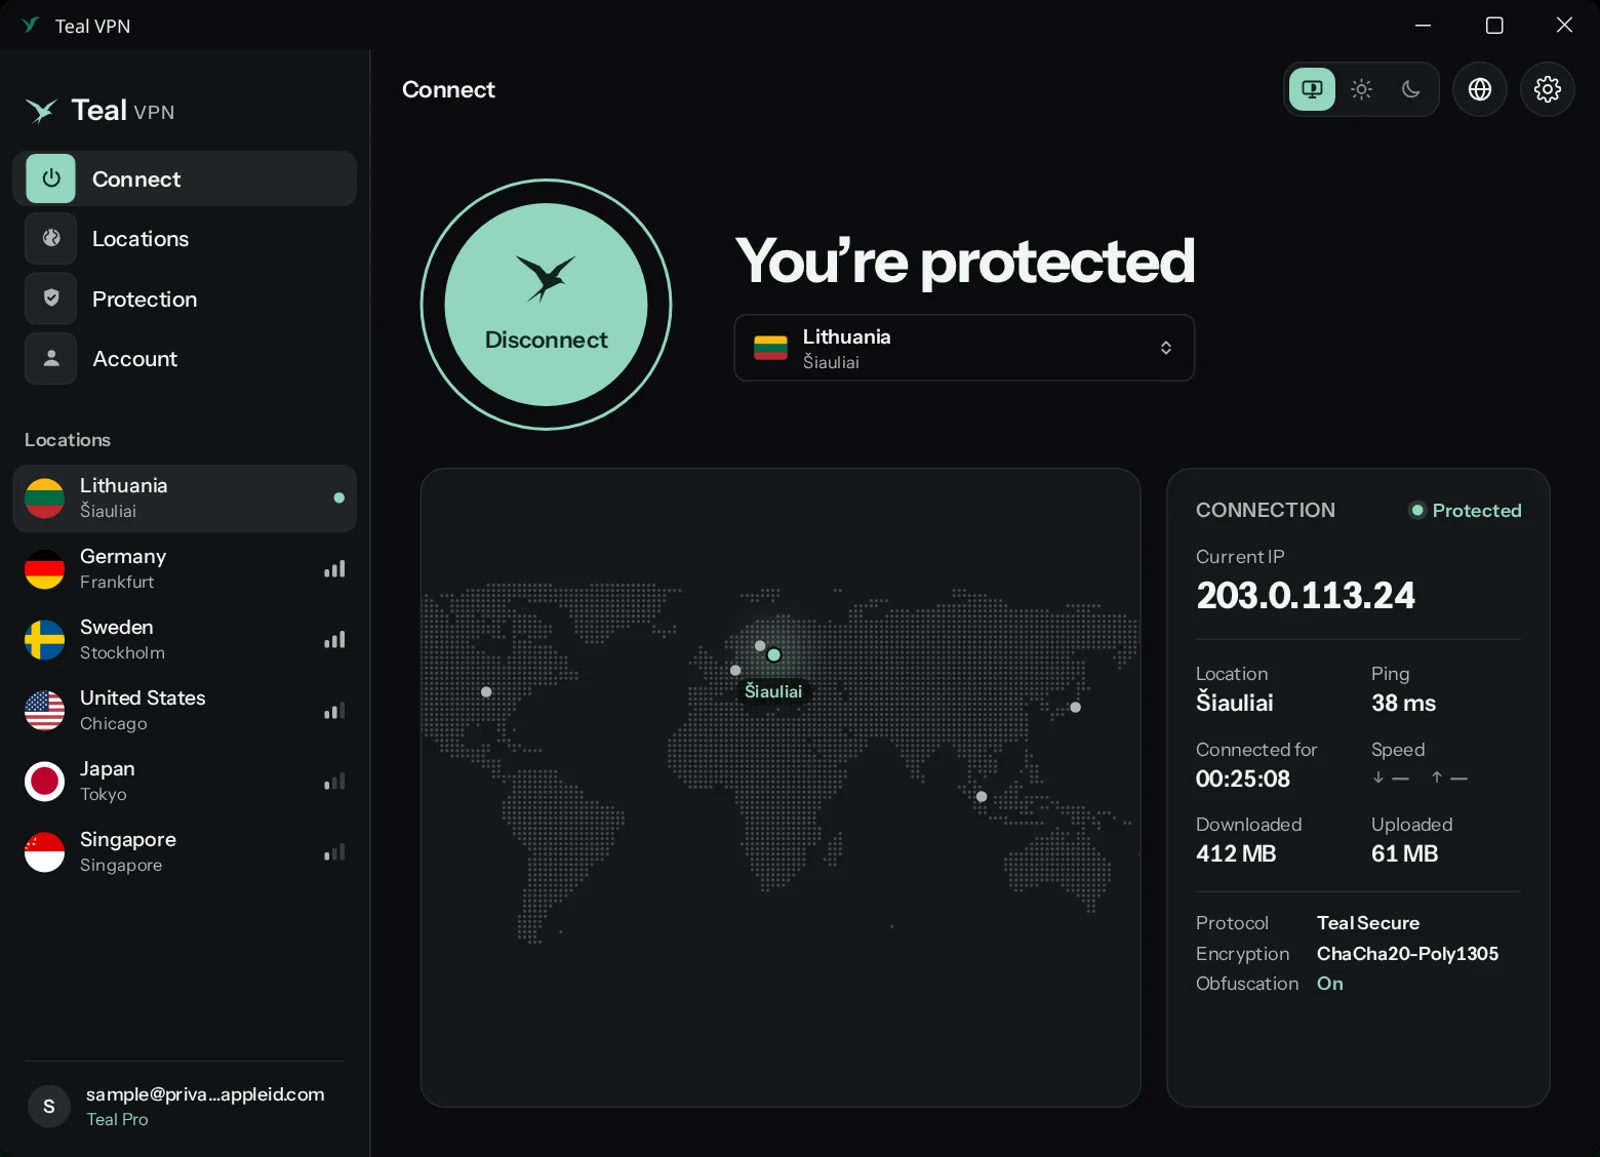Click the Japan flag icon
The width and height of the screenshot is (1600, 1157).
pos(45,782)
